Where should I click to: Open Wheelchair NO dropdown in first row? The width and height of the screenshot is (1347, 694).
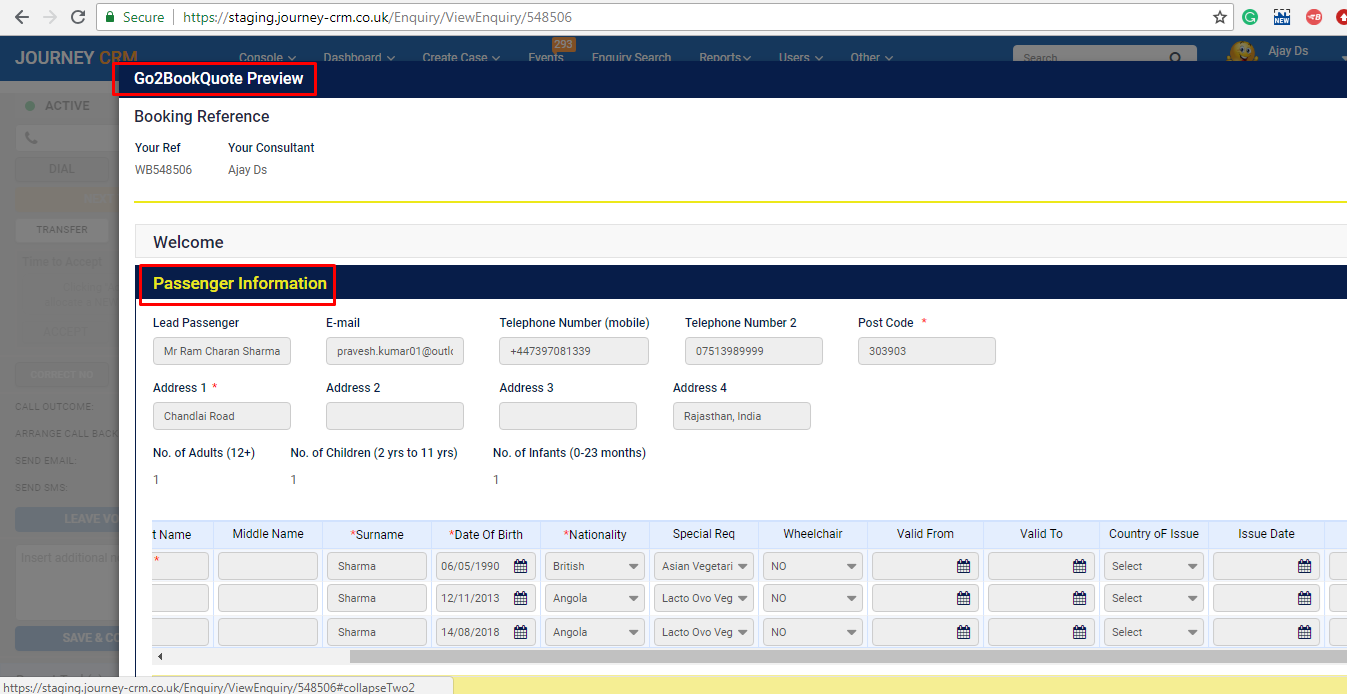click(x=813, y=566)
